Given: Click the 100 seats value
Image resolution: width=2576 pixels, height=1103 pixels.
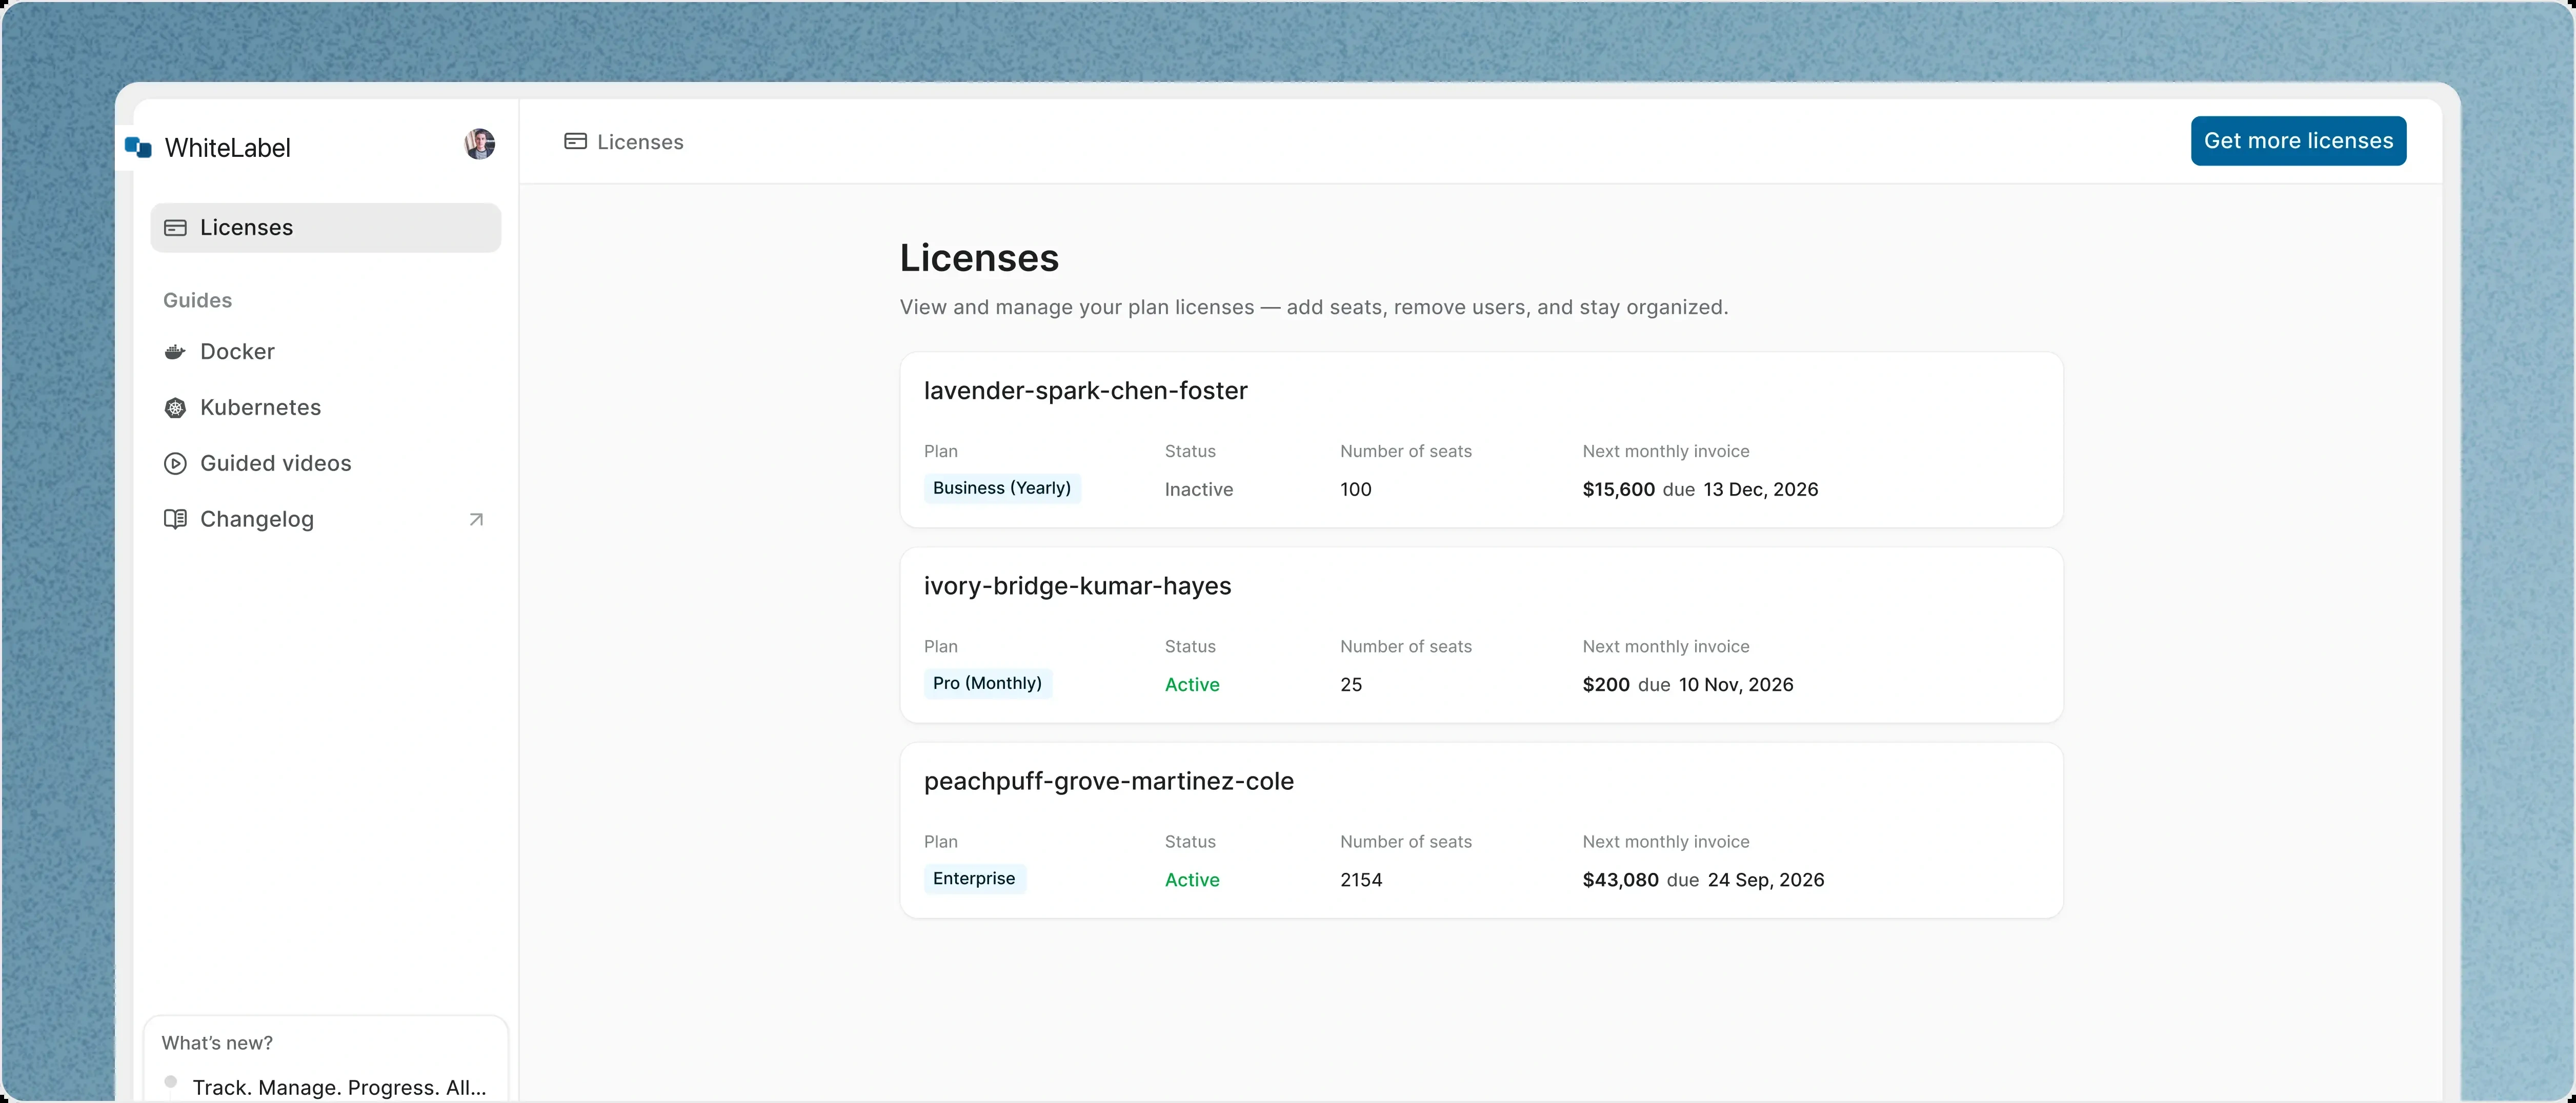Looking at the screenshot, I should [x=1356, y=489].
